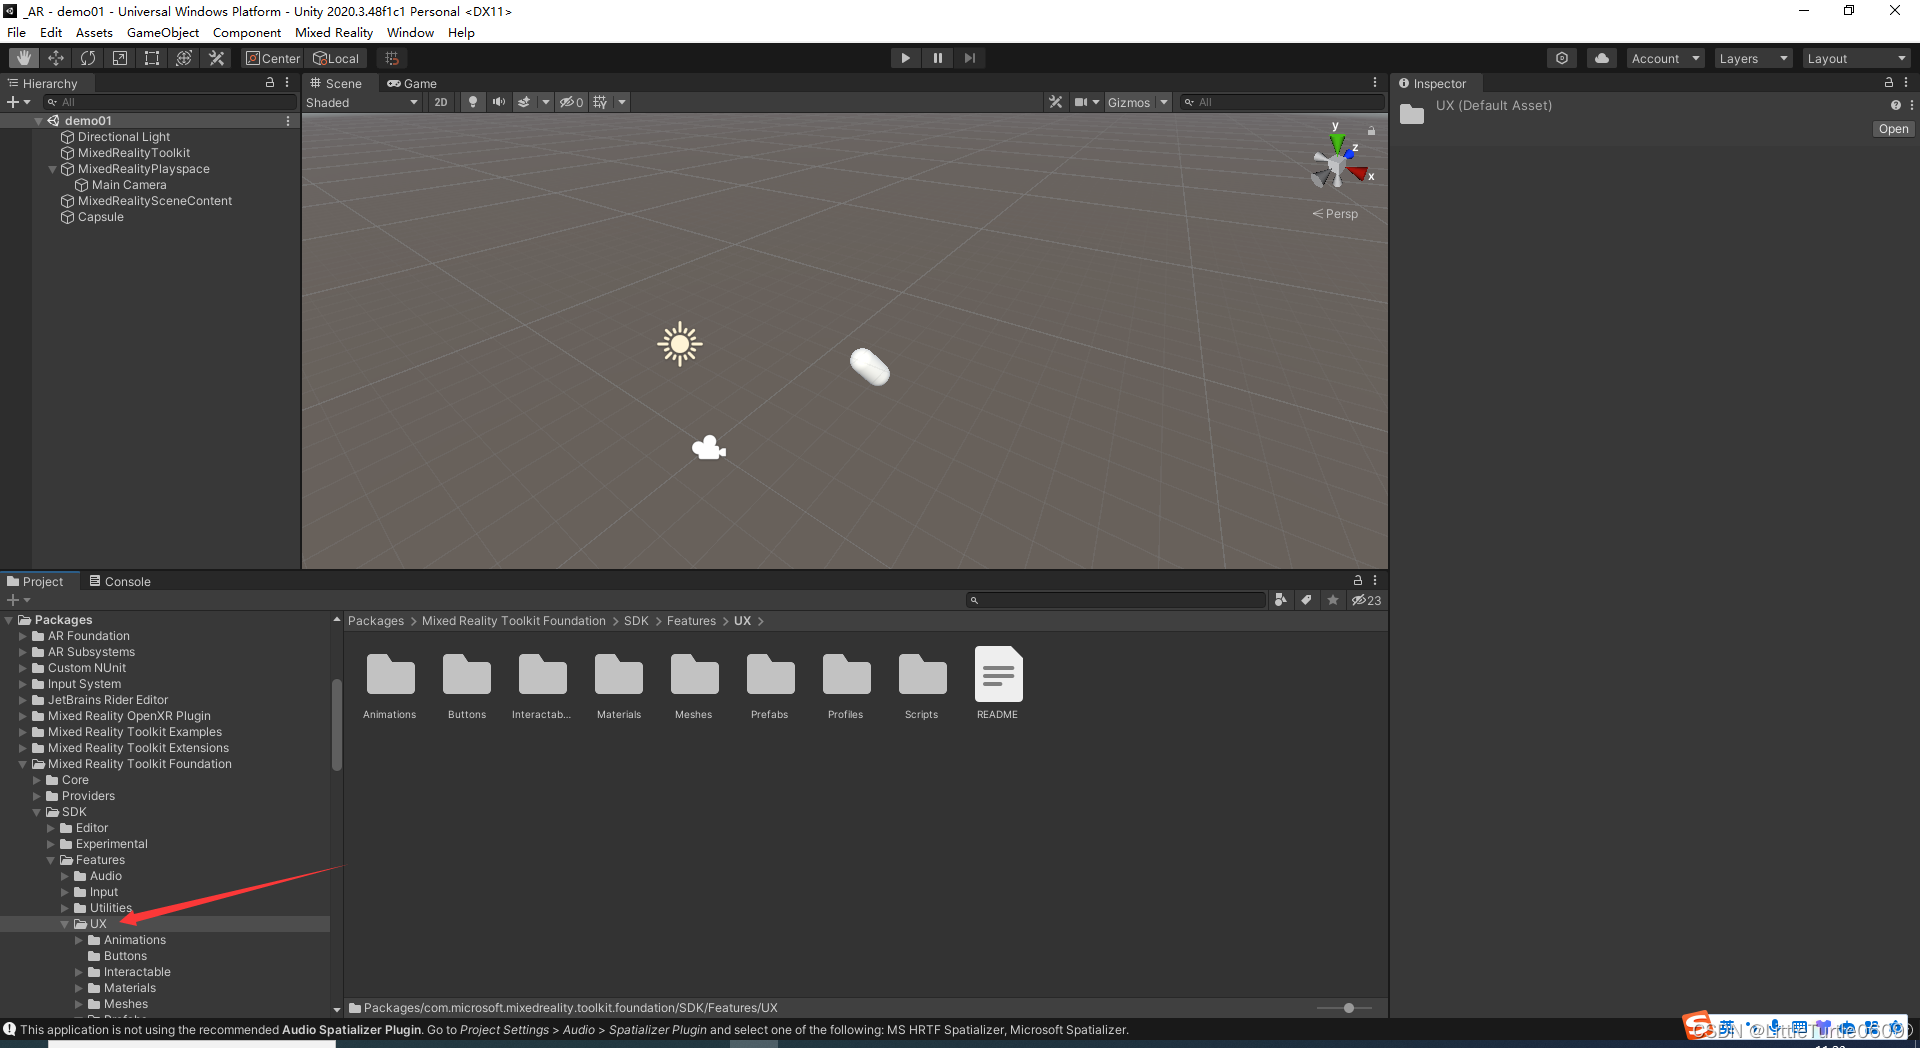The width and height of the screenshot is (1920, 1048).
Task: Open the Mixed Reality menu
Action: coord(334,32)
